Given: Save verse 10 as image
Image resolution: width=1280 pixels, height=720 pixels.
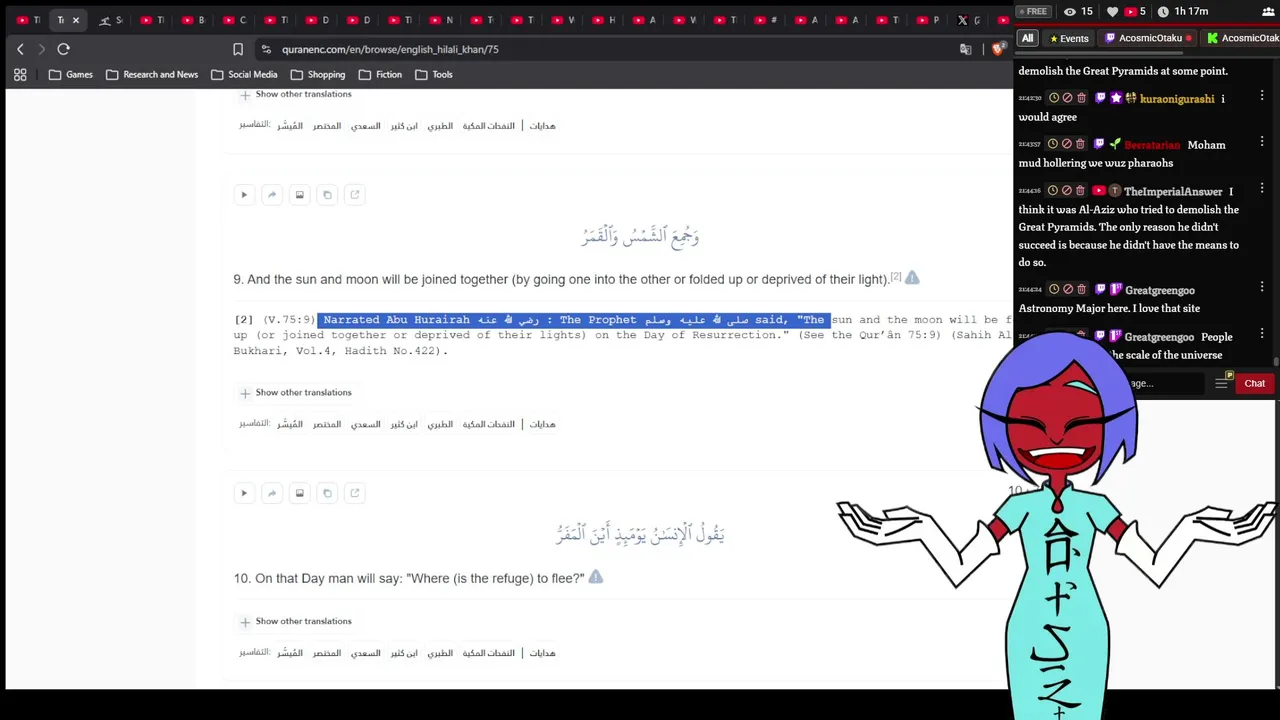Looking at the screenshot, I should tap(299, 493).
